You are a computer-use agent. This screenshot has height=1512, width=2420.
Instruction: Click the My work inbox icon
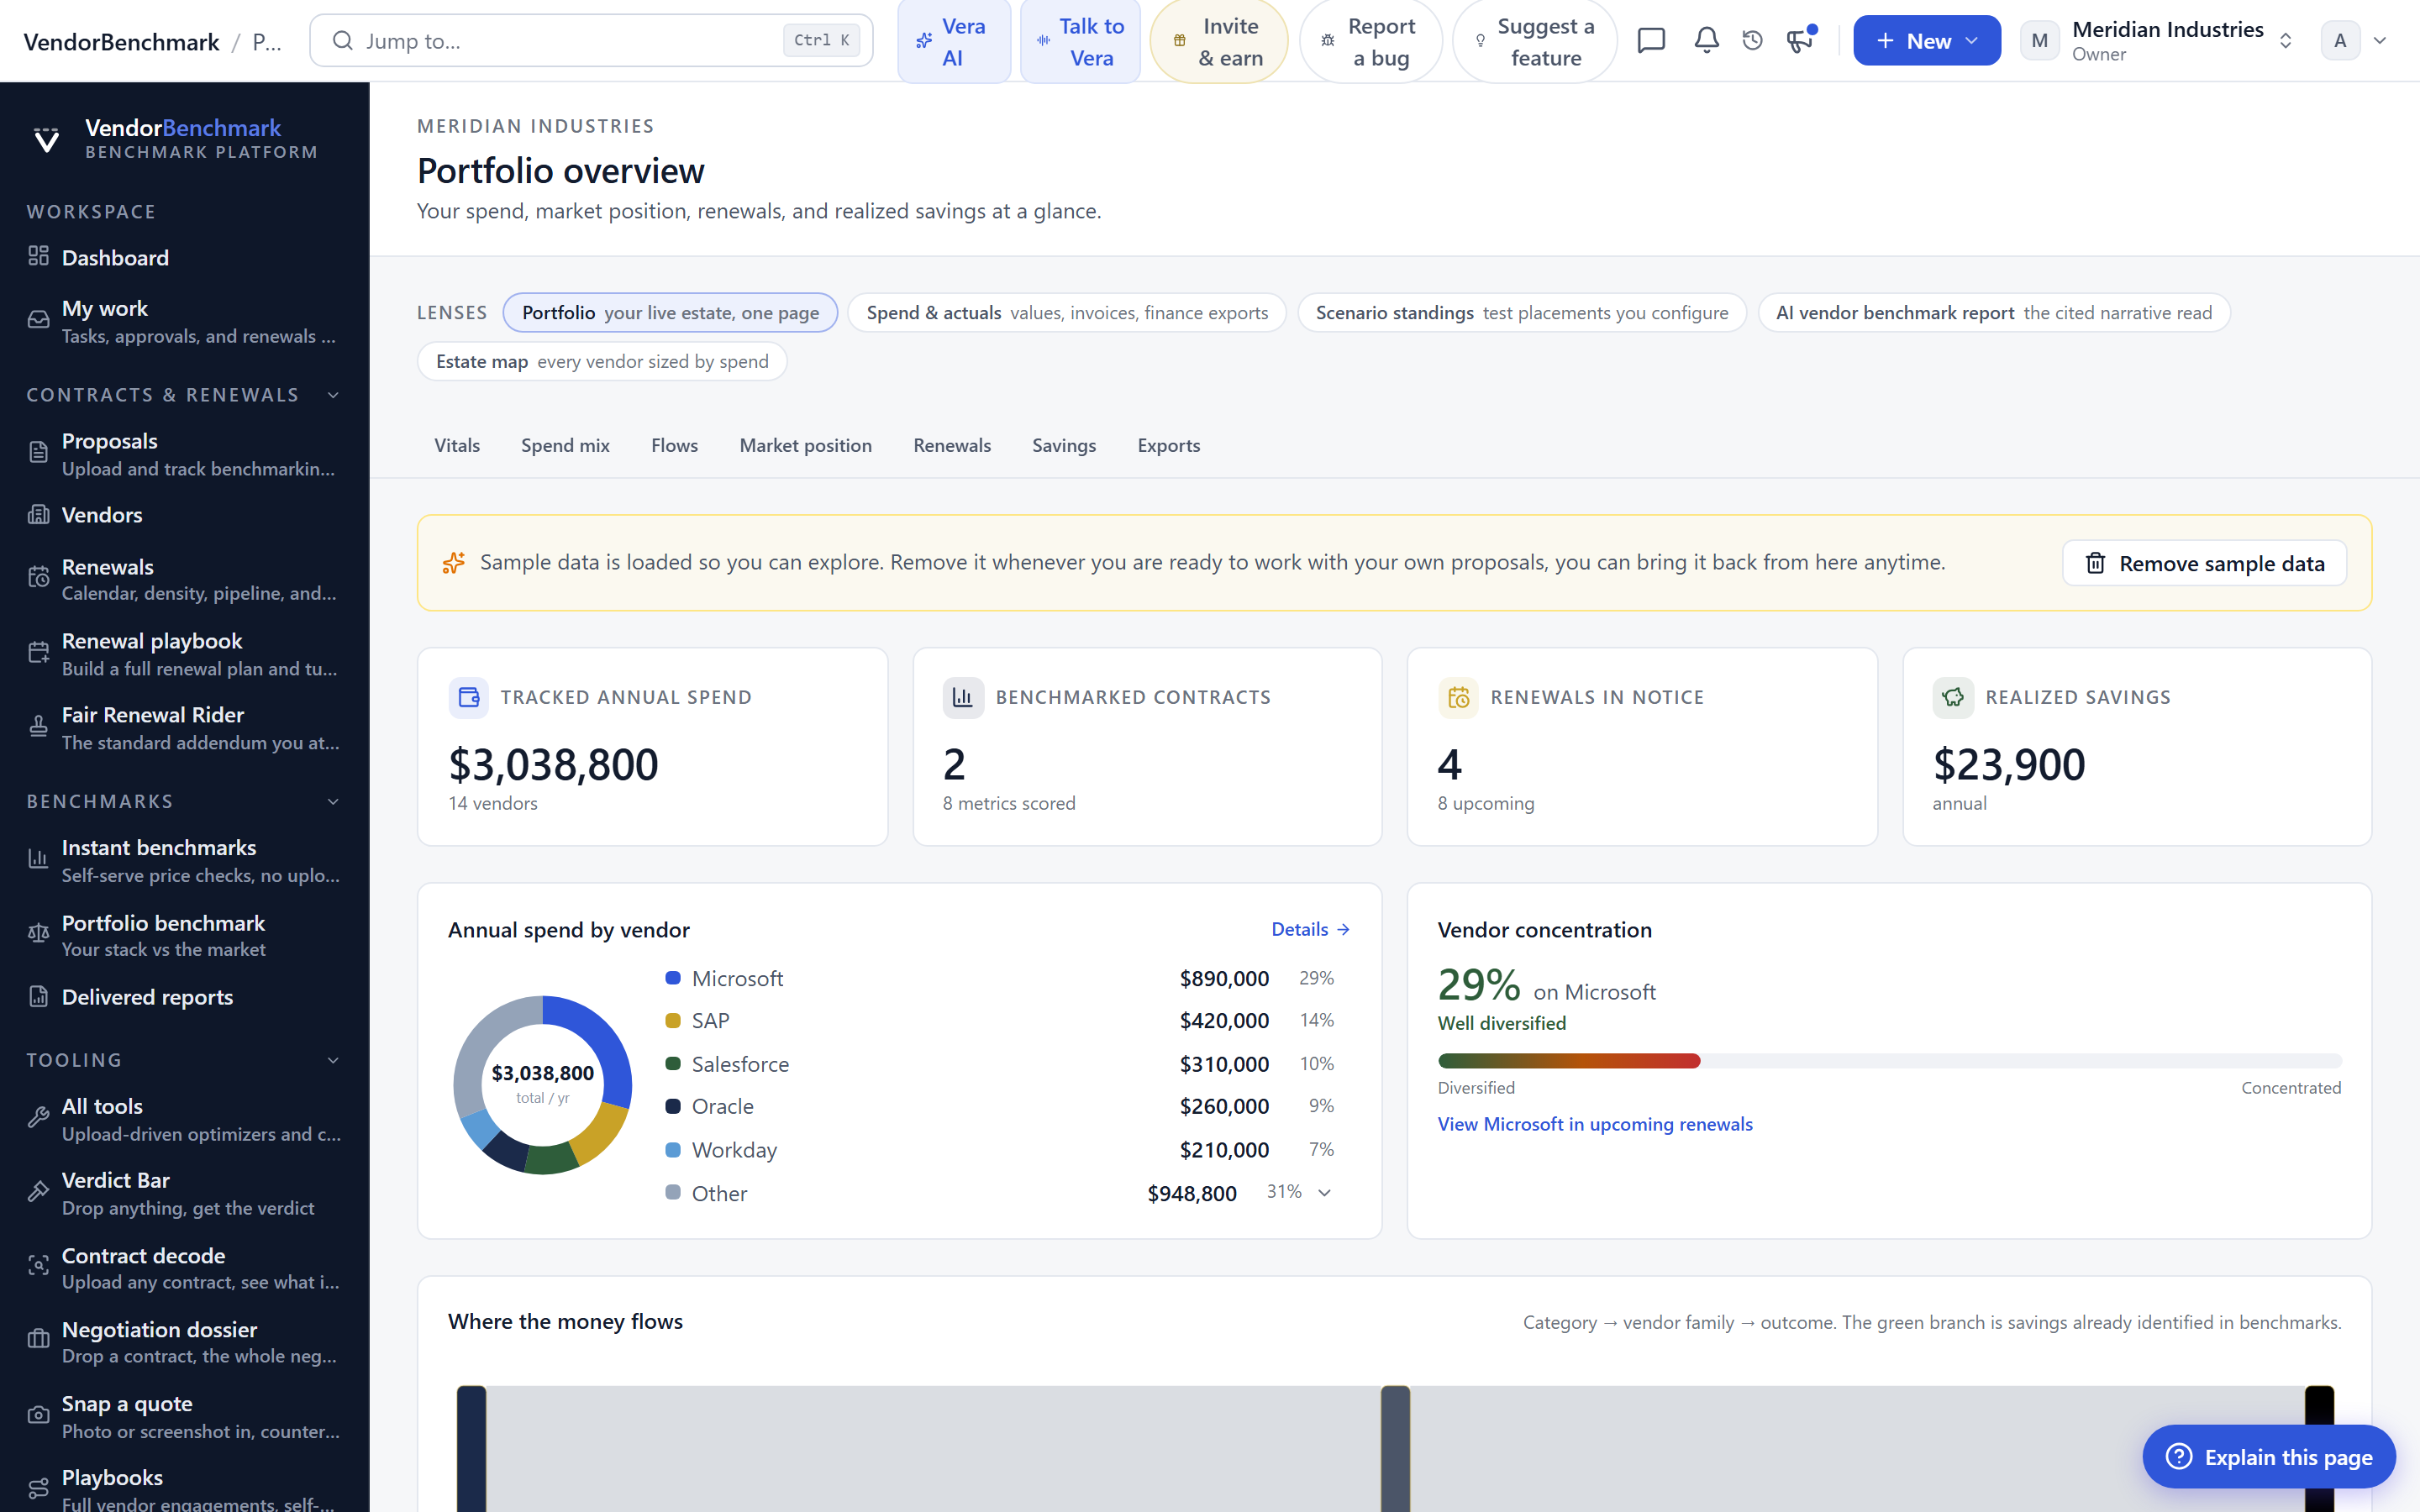click(x=38, y=320)
